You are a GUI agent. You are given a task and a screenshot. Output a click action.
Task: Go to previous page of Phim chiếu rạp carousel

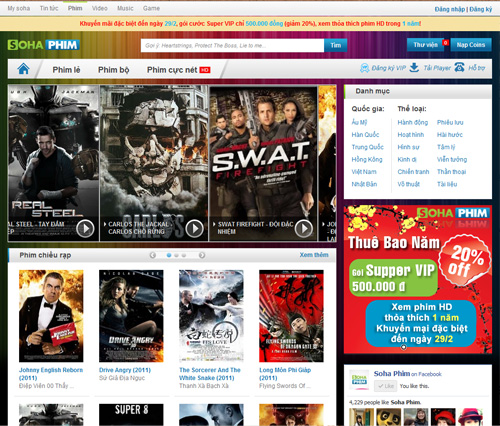(153, 255)
